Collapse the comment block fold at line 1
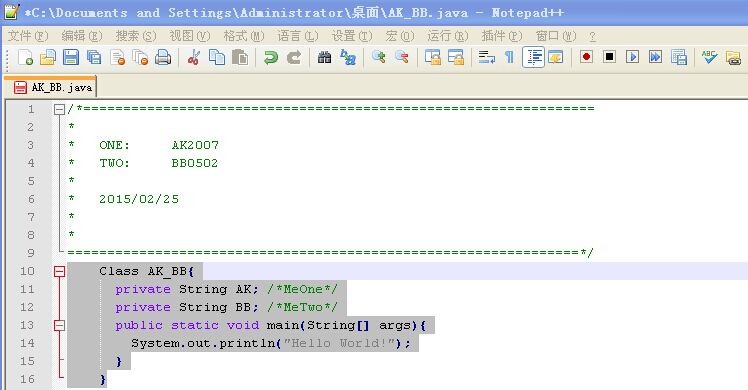Image resolution: width=748 pixels, height=390 pixels. click(x=59, y=110)
